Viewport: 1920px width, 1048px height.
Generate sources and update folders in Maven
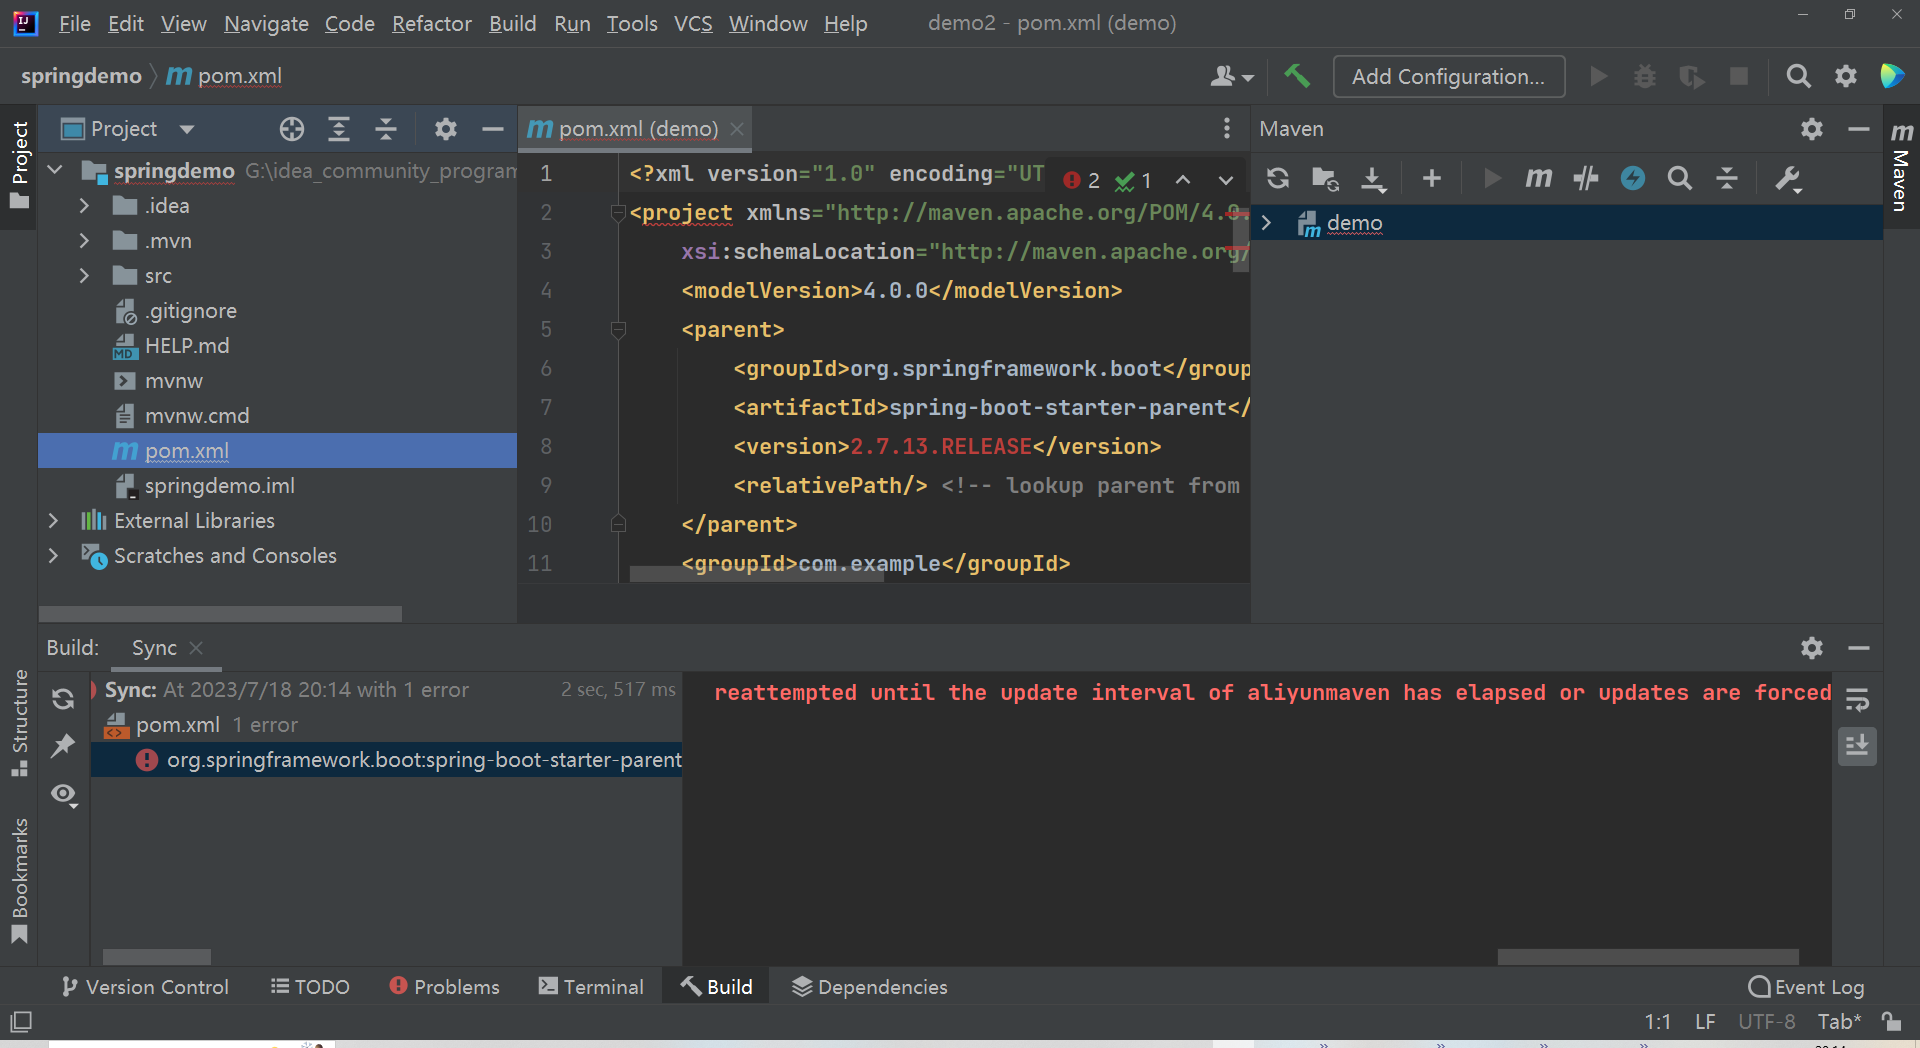[1326, 179]
